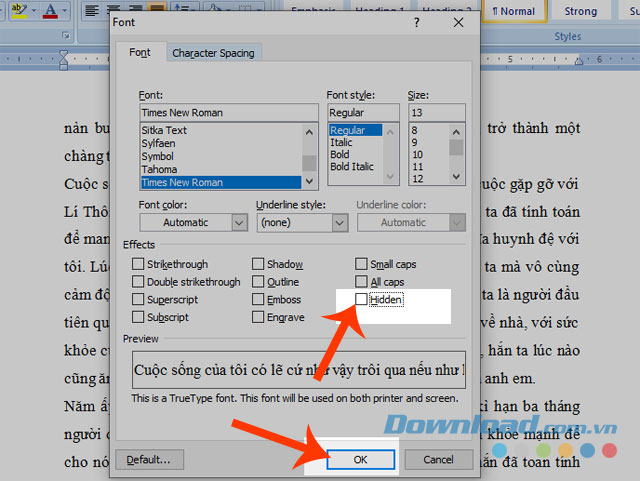Select the Font tab
Viewport: 640px width, 481px height.
[x=140, y=52]
